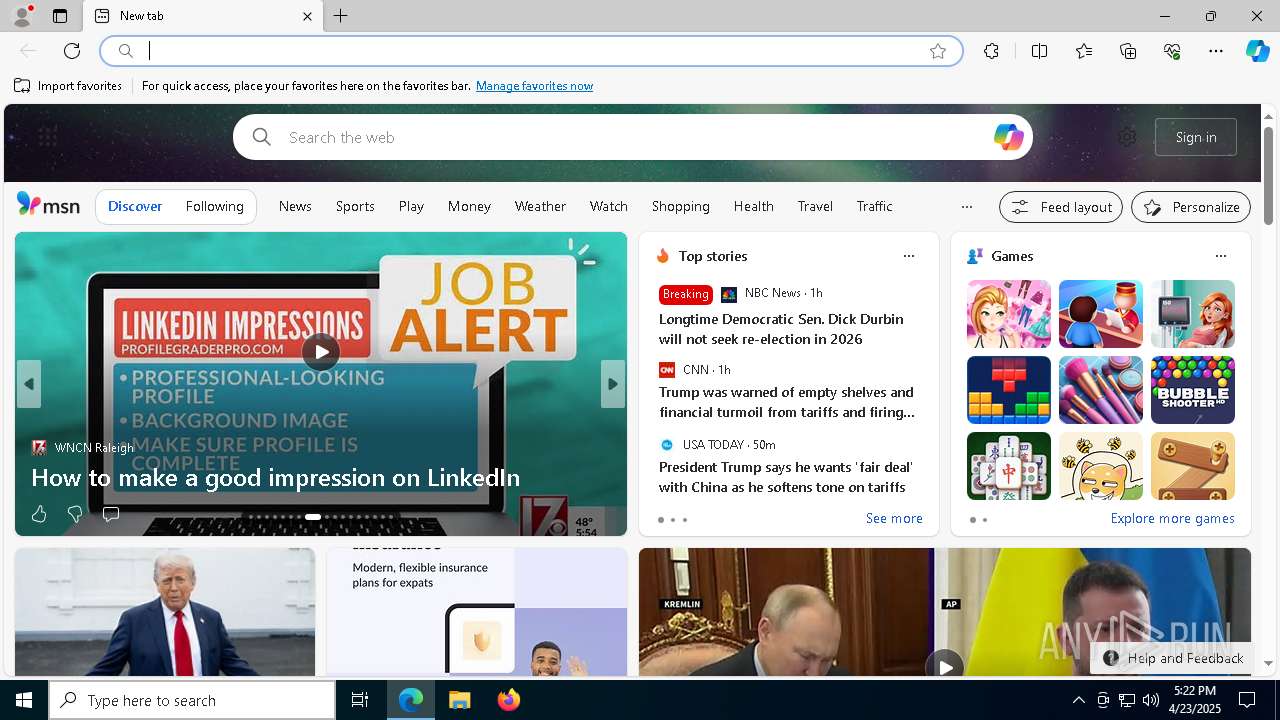The width and height of the screenshot is (1280, 720).
Task: Open Top stories options menu
Action: pos(909,256)
